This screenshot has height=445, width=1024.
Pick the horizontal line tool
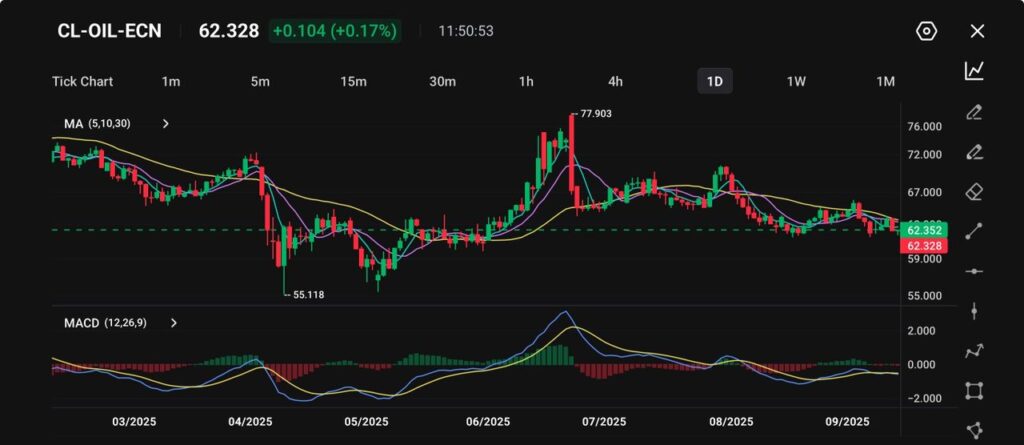974,271
